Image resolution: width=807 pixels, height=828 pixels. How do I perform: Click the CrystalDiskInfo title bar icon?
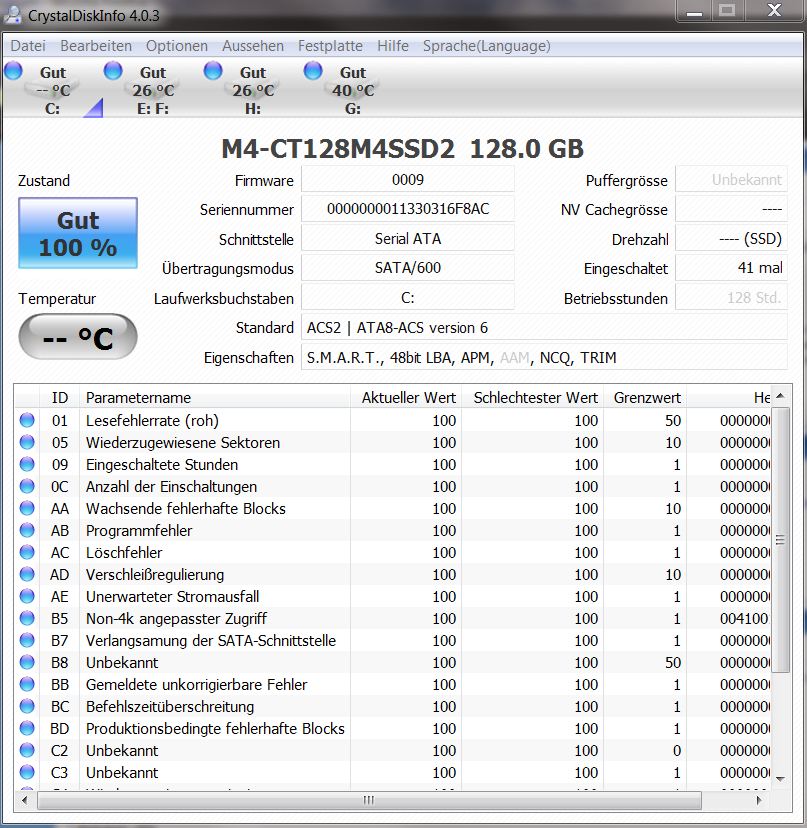12,14
